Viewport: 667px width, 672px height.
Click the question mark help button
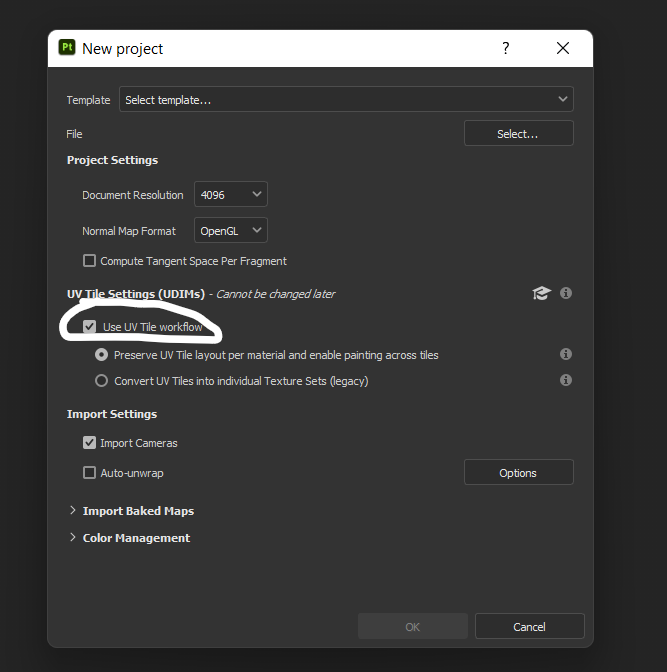pos(506,48)
